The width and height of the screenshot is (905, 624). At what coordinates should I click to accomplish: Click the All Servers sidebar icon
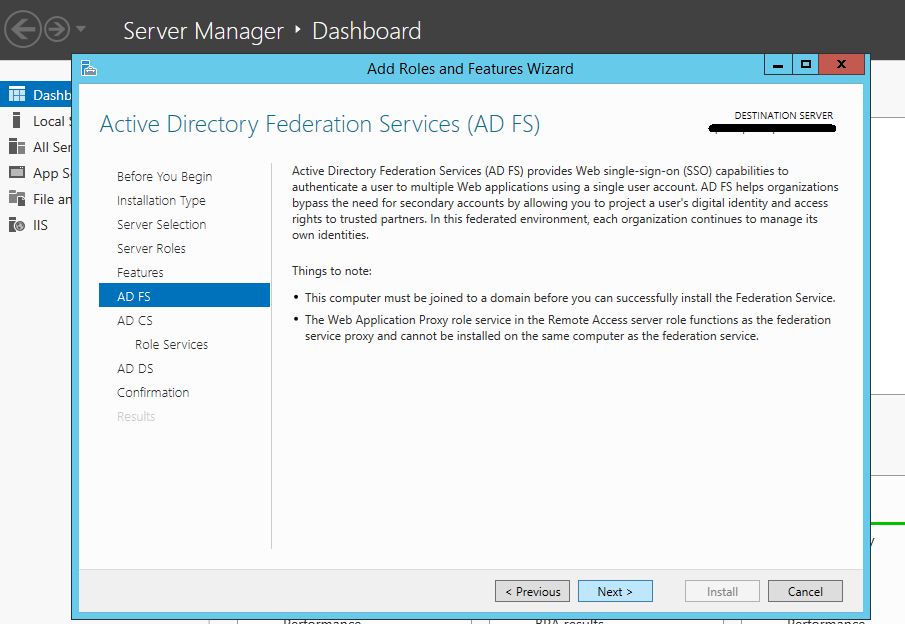16,147
